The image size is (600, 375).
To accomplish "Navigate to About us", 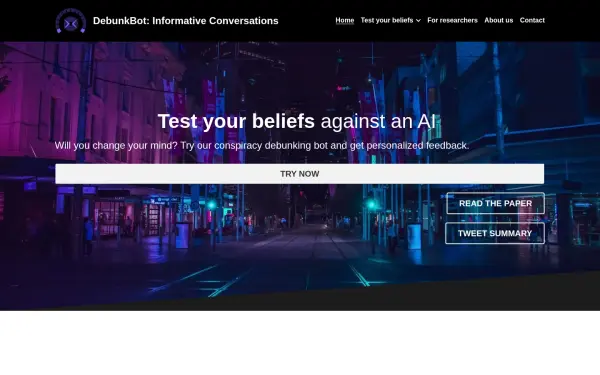I will pos(499,20).
